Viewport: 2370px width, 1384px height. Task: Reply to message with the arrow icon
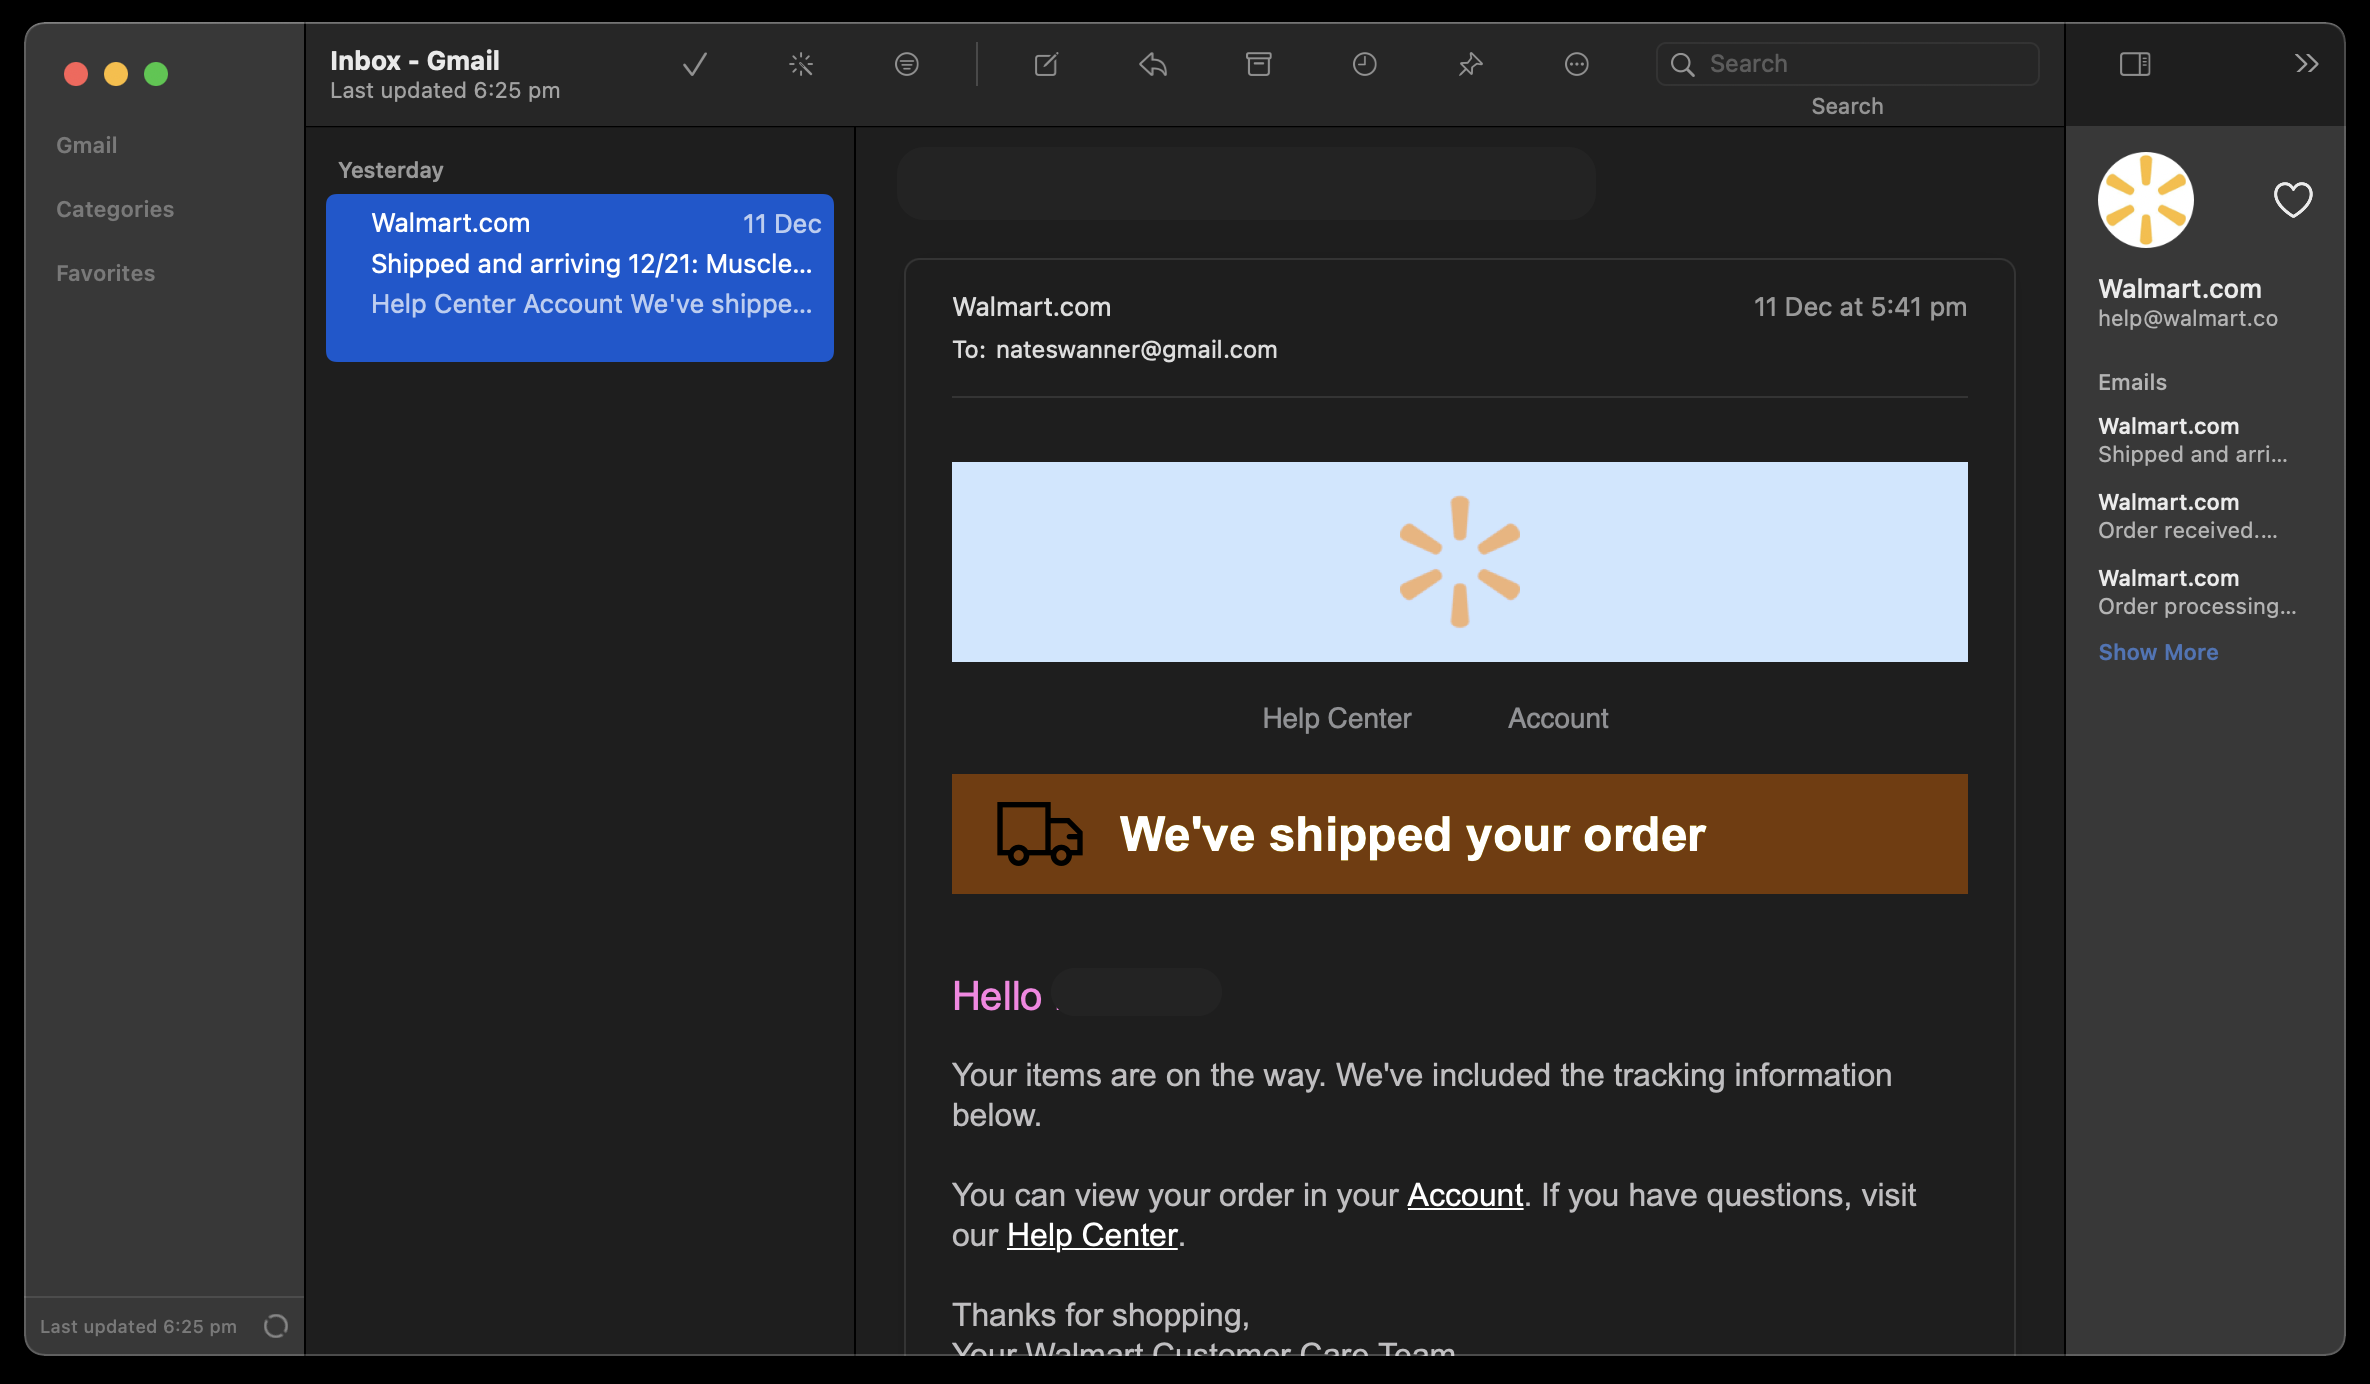click(1153, 65)
